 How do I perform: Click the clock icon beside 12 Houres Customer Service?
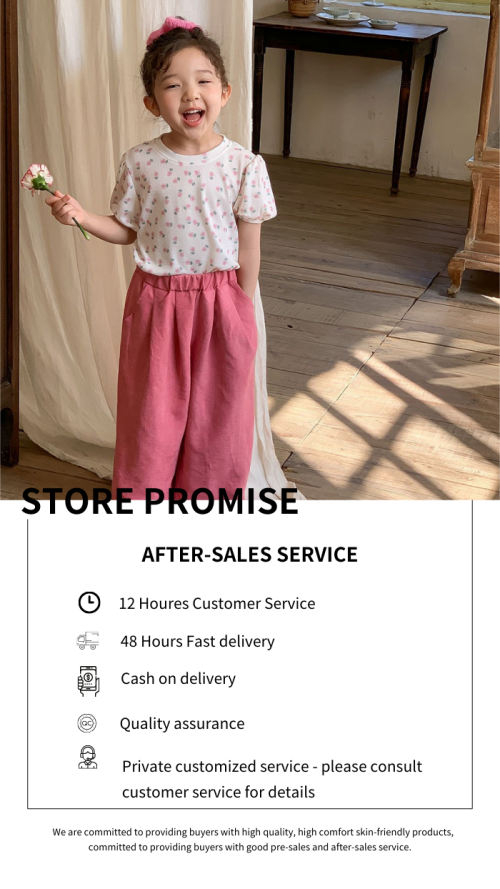(x=89, y=602)
